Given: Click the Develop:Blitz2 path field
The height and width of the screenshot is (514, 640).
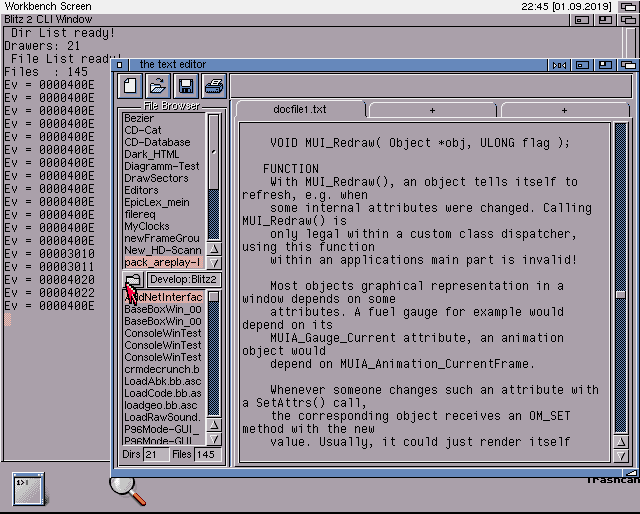Looking at the screenshot, I should pos(184,279).
